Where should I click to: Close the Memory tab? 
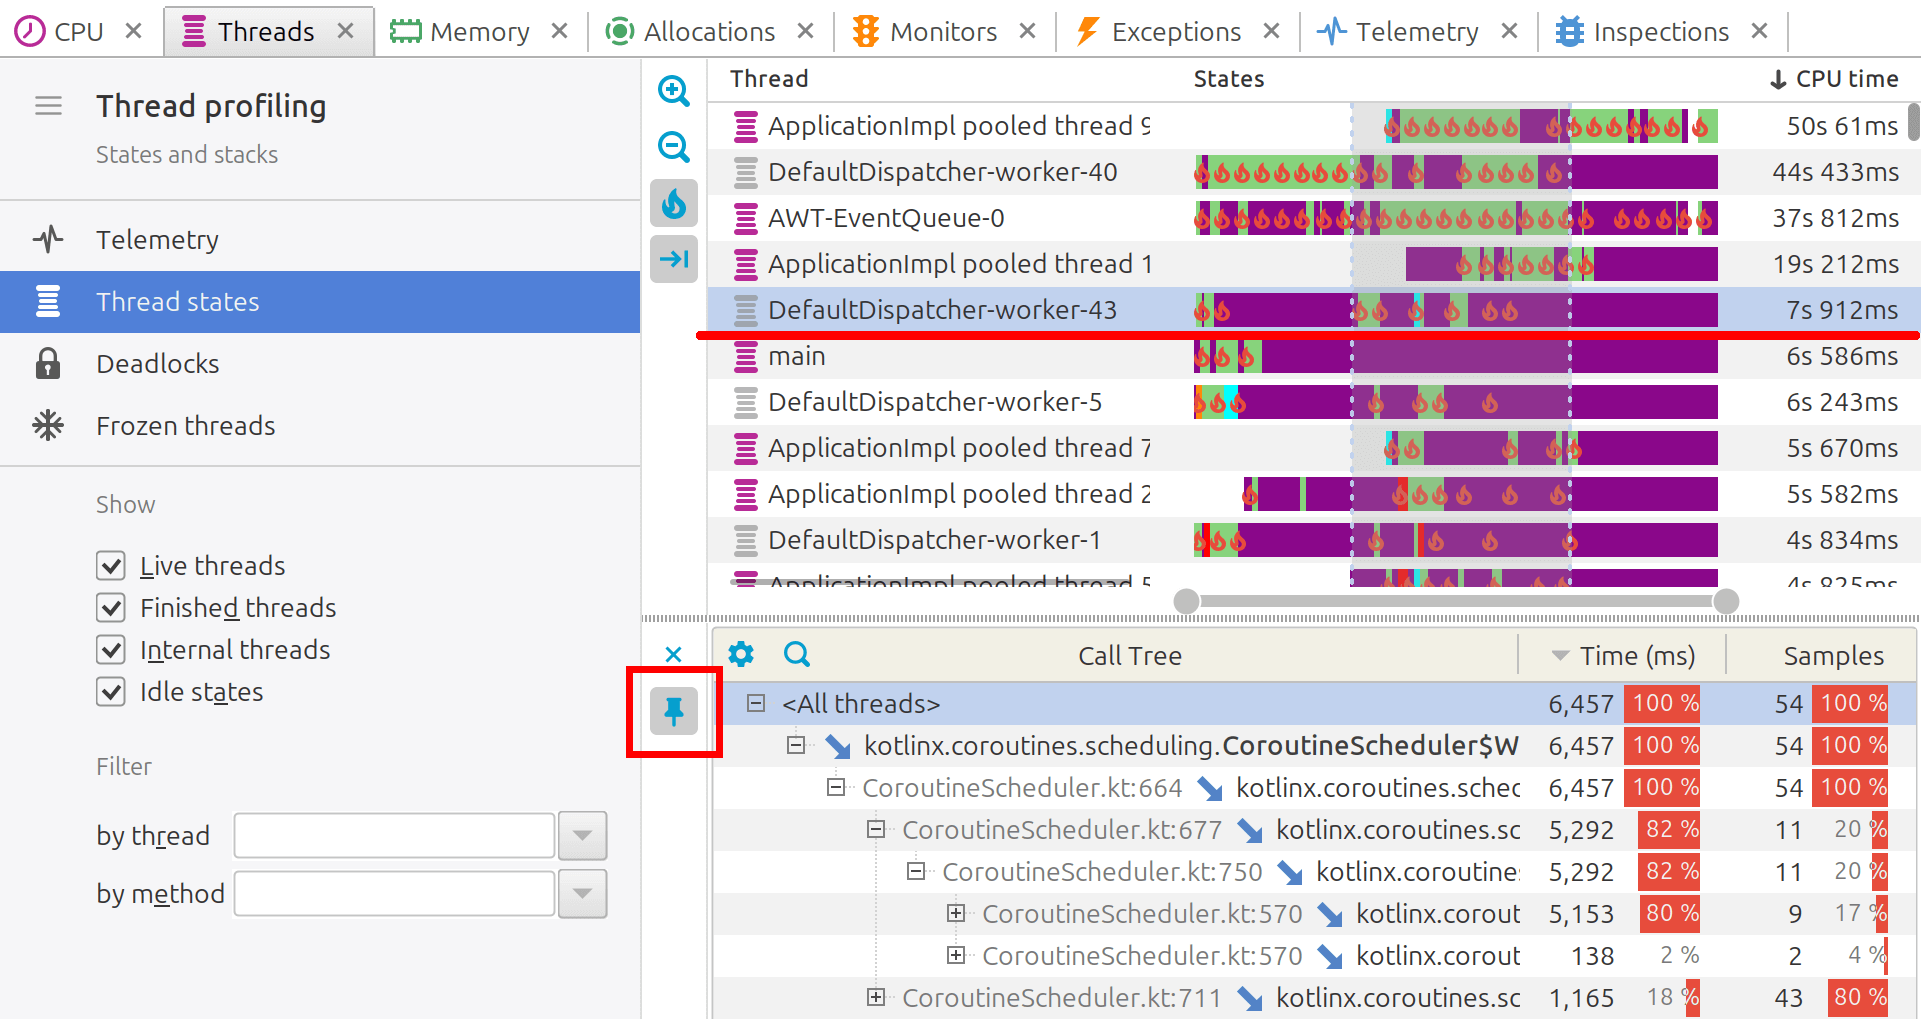coord(559,31)
